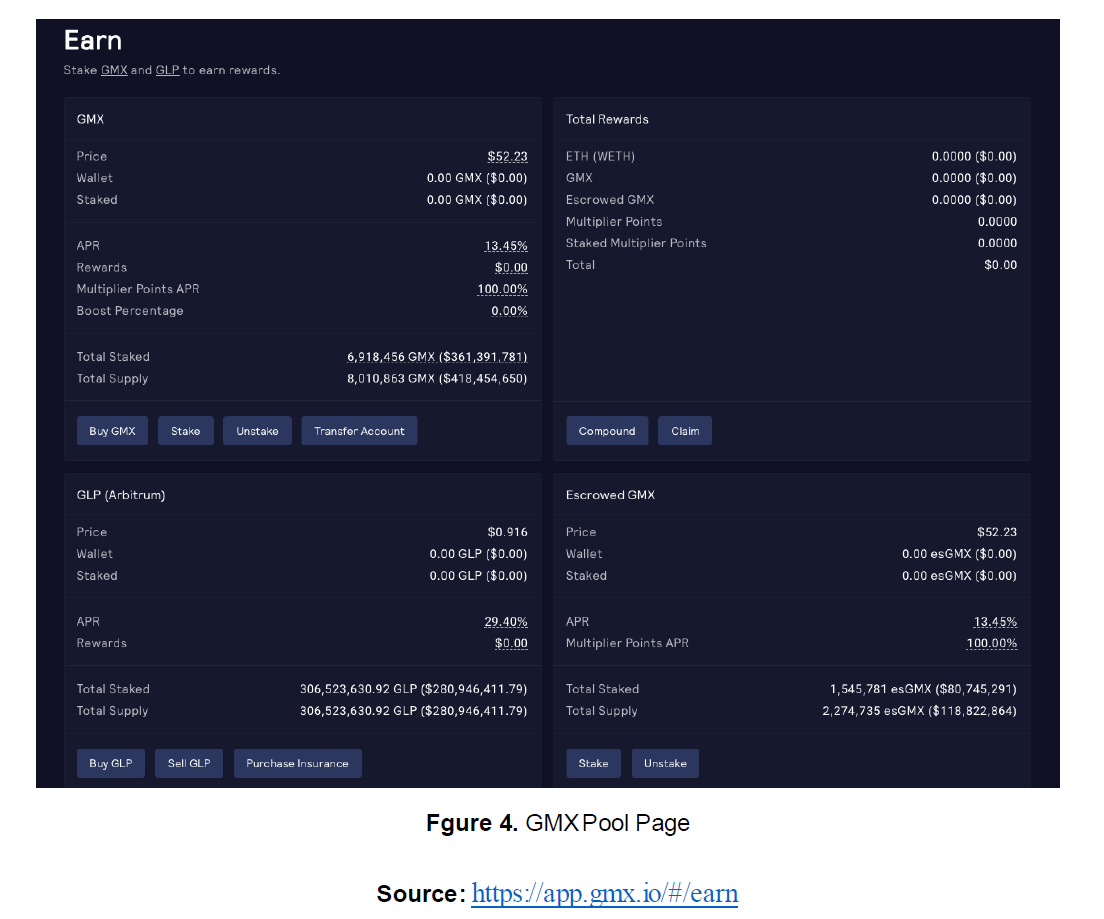The height and width of the screenshot is (919, 1104).
Task: Click GMX Total Supply 8,010,863 GMX value
Action: pos(437,378)
